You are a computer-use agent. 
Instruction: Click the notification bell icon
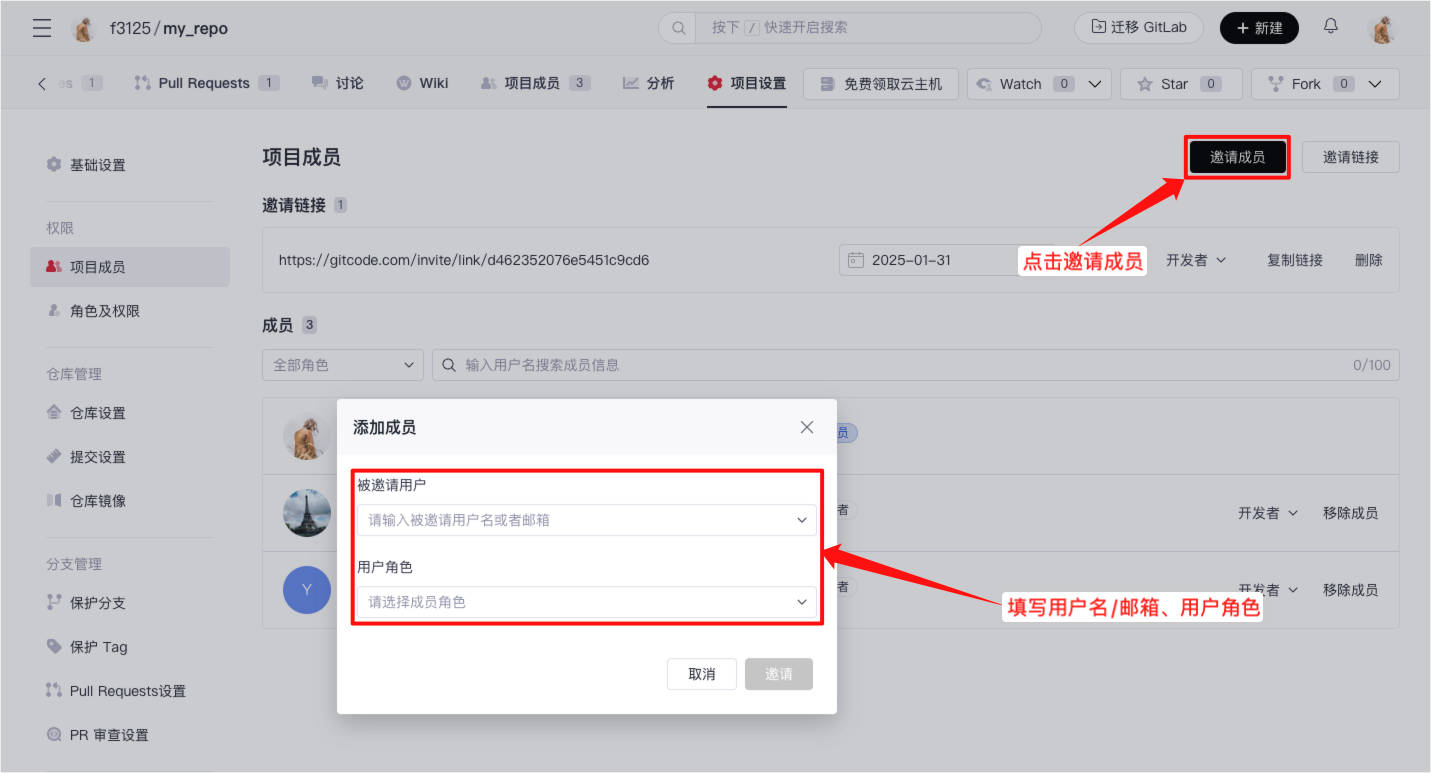pos(1330,27)
